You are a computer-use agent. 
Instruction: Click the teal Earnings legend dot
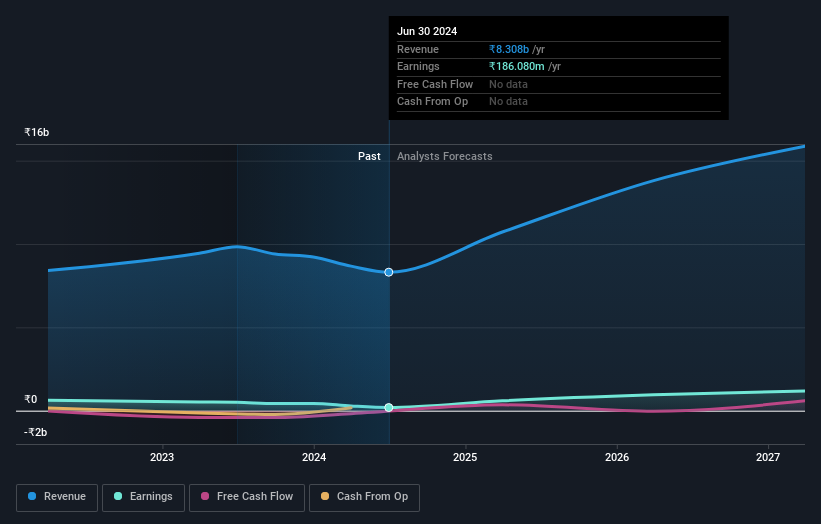point(118,496)
